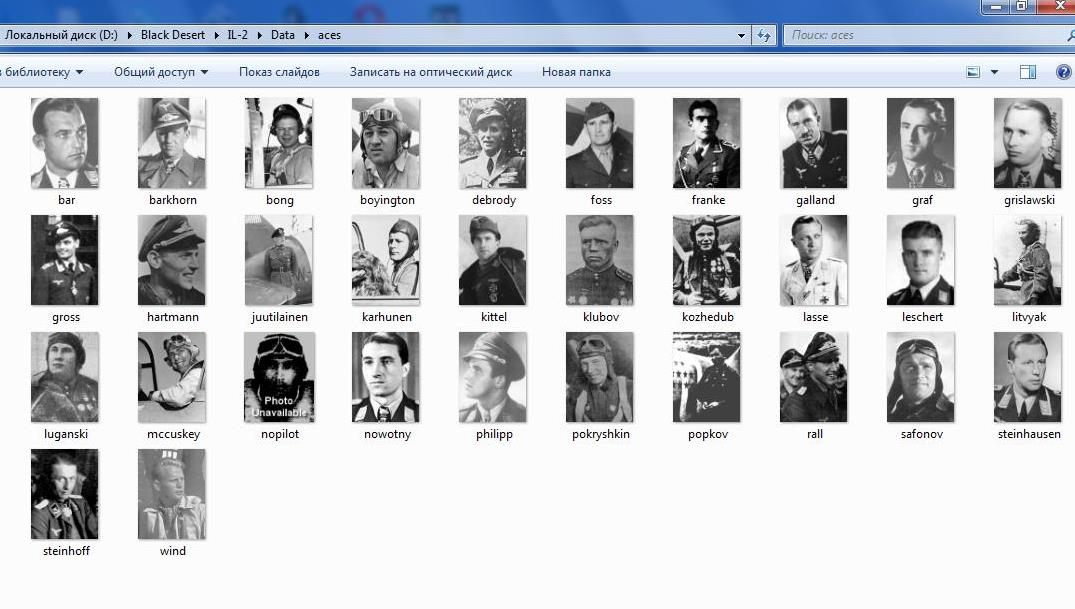
Task: Restore the Explorer window size
Action: click(1022, 6)
